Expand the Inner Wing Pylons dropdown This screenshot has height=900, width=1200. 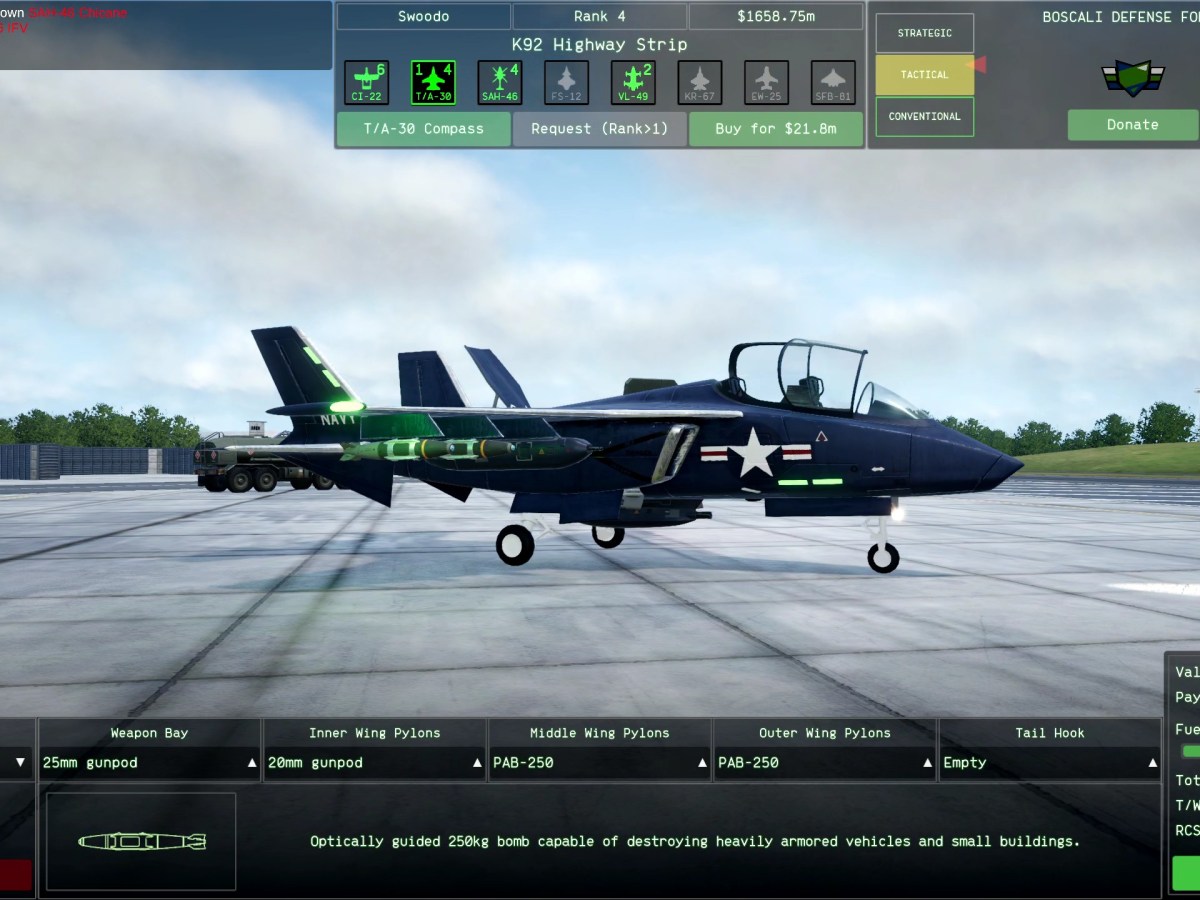[x=374, y=763]
